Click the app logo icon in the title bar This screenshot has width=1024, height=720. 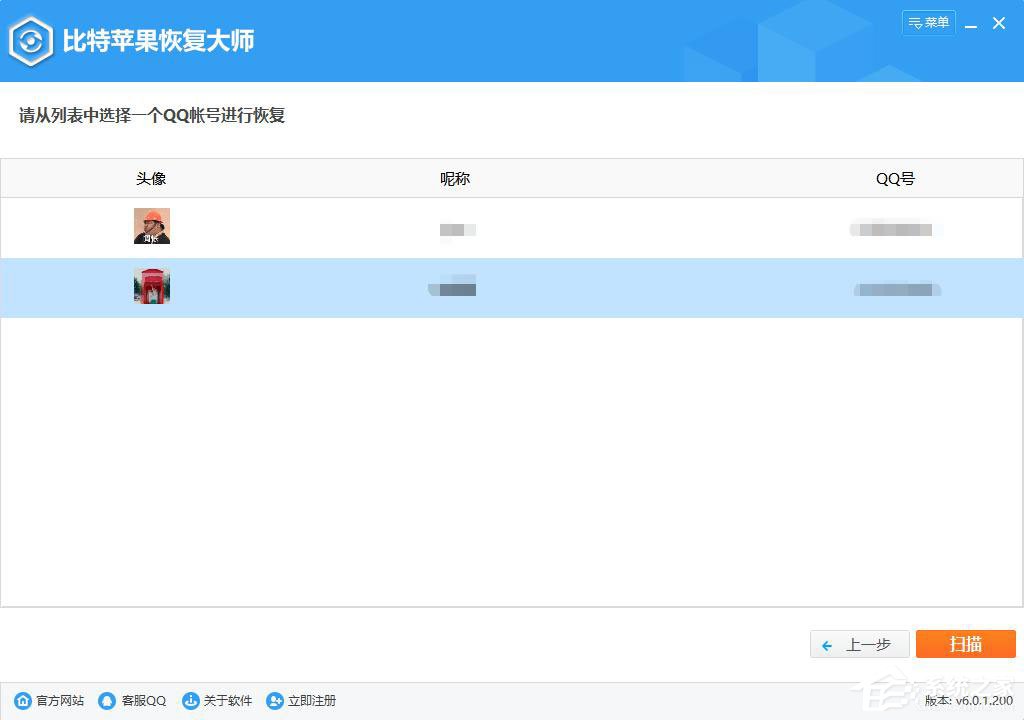coord(31,40)
